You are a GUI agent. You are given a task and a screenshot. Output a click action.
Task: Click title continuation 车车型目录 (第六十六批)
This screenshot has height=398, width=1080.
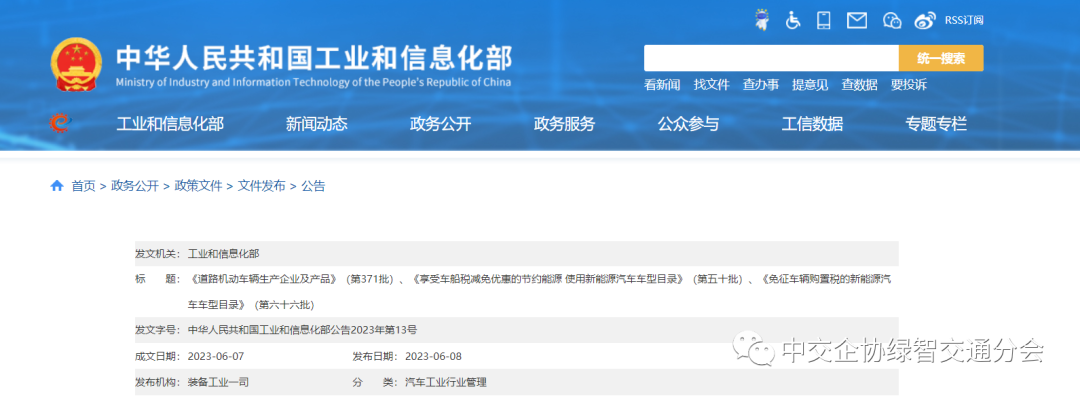tap(251, 304)
